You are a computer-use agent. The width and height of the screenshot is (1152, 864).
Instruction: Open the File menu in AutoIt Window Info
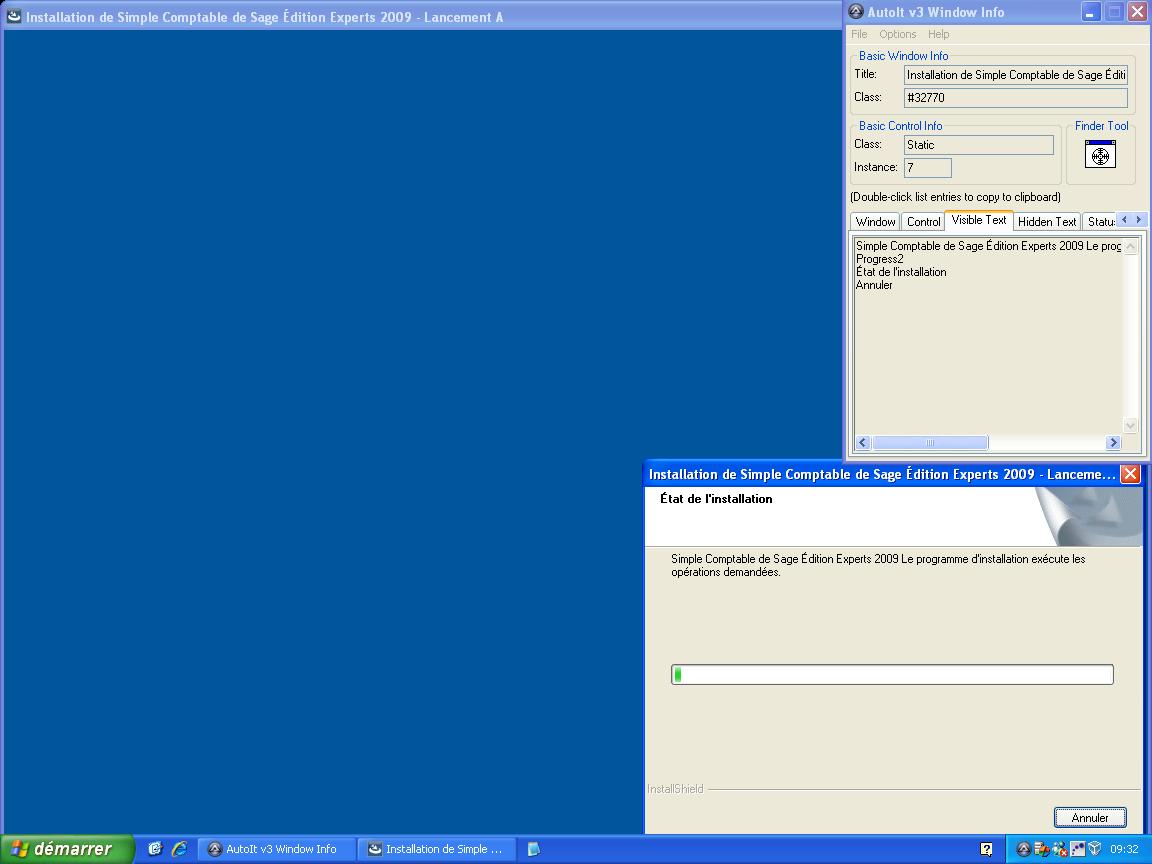[x=859, y=34]
